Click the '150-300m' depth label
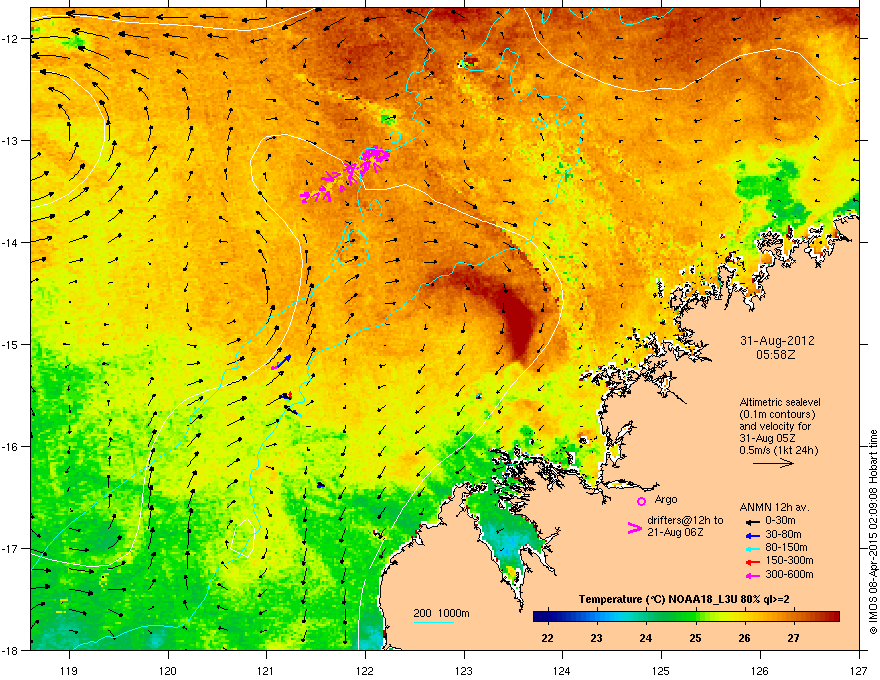This screenshot has height=680, width=880. (789, 560)
